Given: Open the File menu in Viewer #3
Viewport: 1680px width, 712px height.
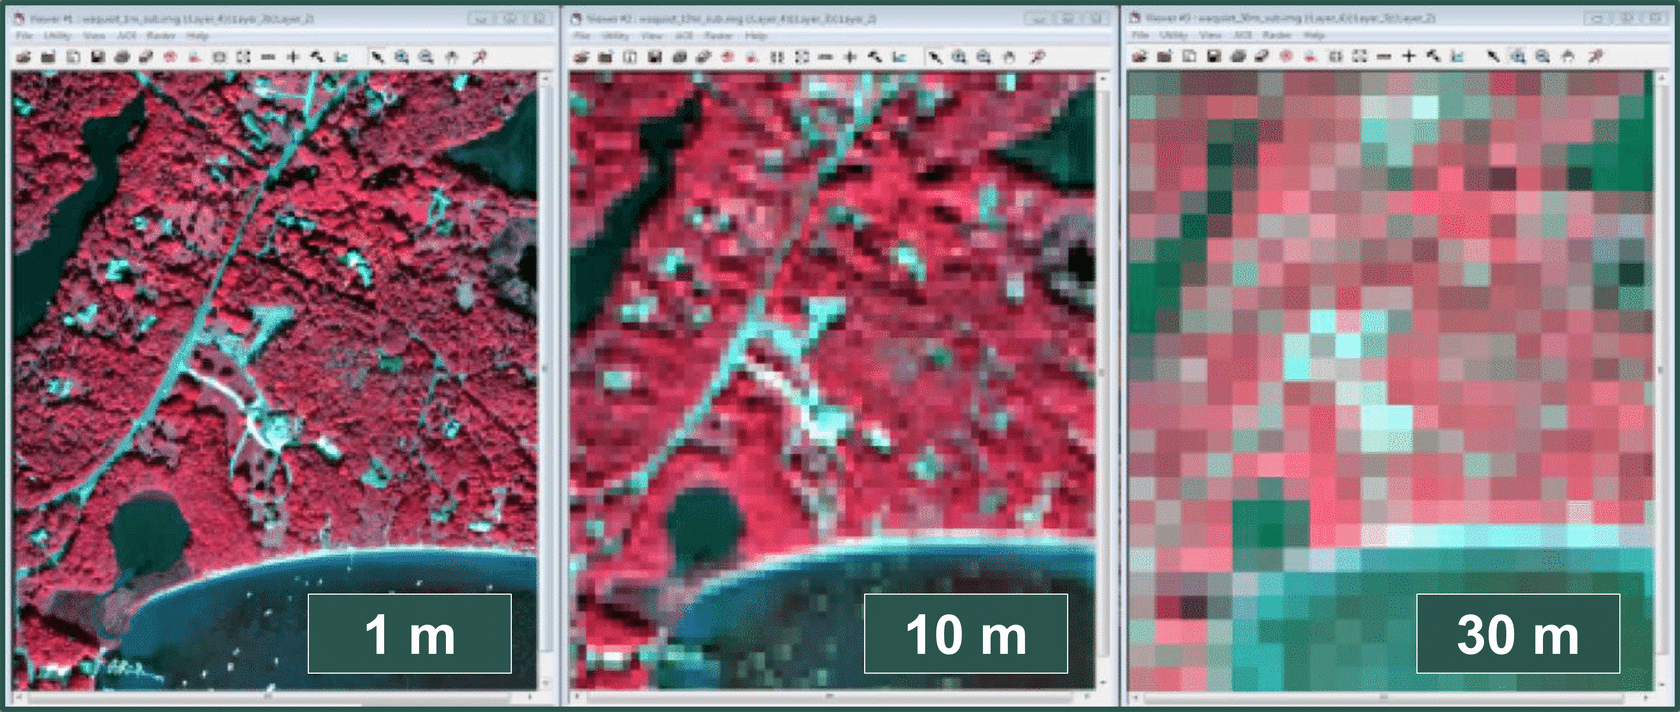Looking at the screenshot, I should pyautogui.click(x=1140, y=35).
